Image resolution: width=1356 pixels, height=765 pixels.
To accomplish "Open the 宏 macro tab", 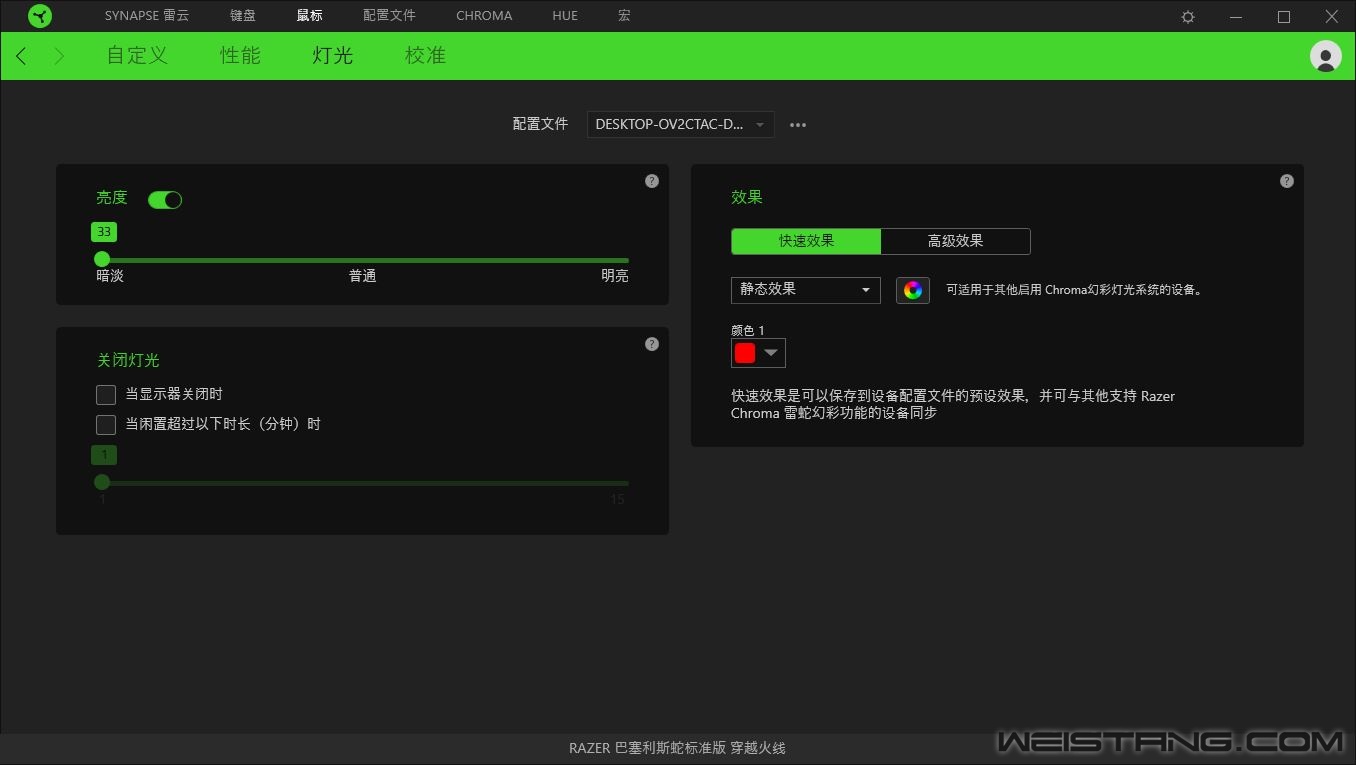I will [x=624, y=16].
